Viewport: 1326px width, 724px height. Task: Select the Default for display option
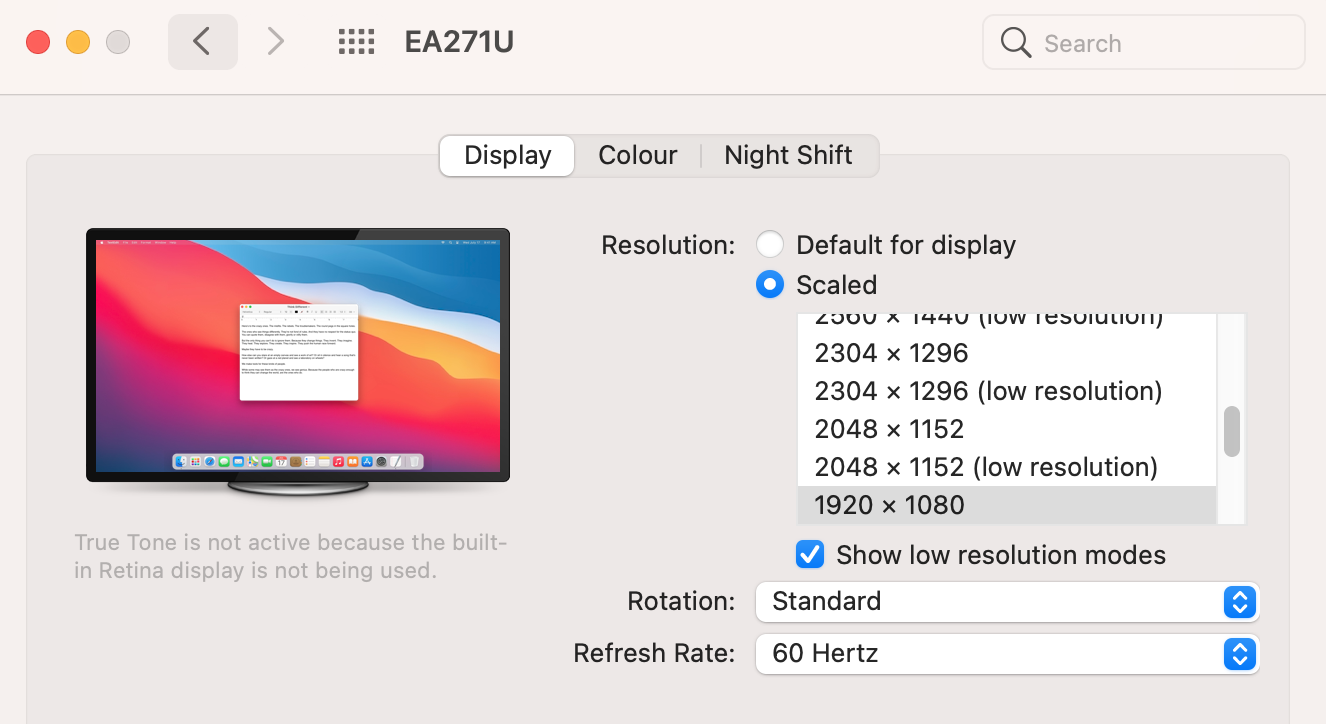click(769, 245)
